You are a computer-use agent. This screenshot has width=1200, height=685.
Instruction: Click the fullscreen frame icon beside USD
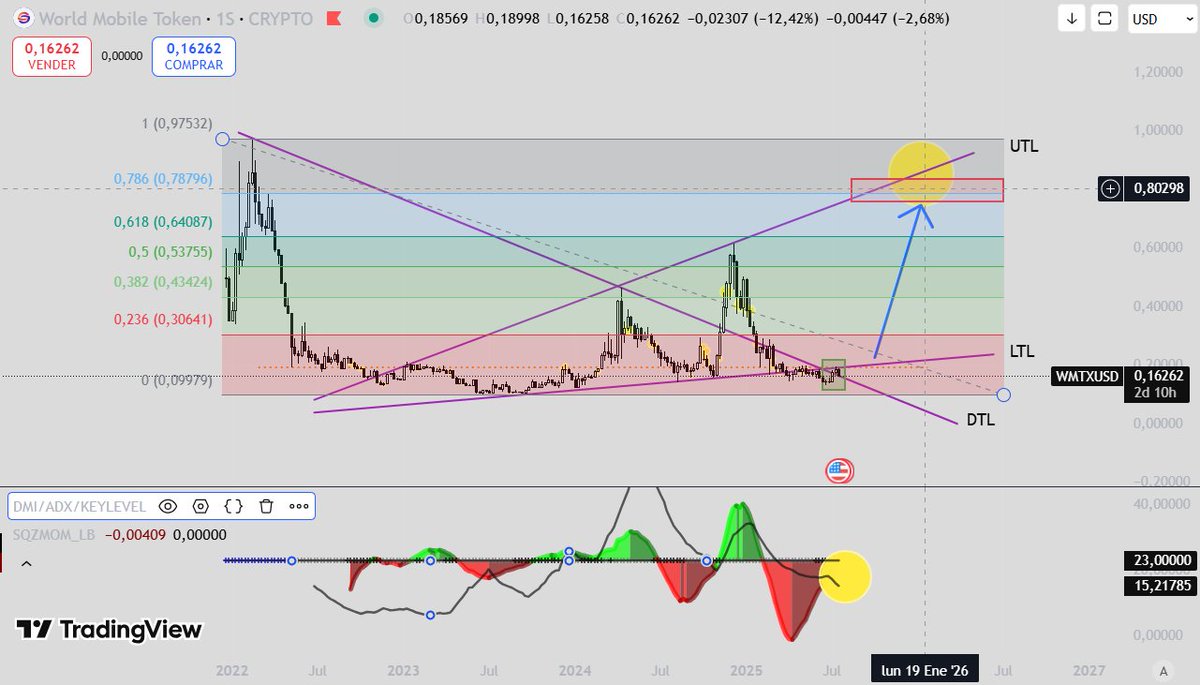(1105, 18)
